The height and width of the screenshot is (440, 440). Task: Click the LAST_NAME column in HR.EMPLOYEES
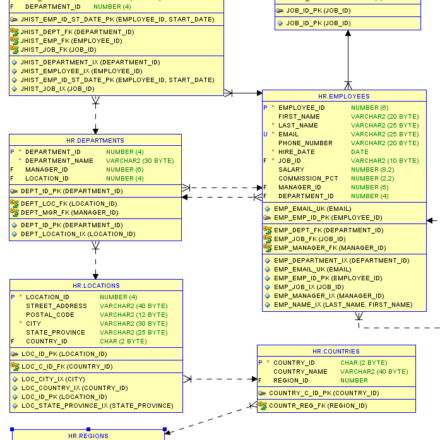[x=298, y=126]
